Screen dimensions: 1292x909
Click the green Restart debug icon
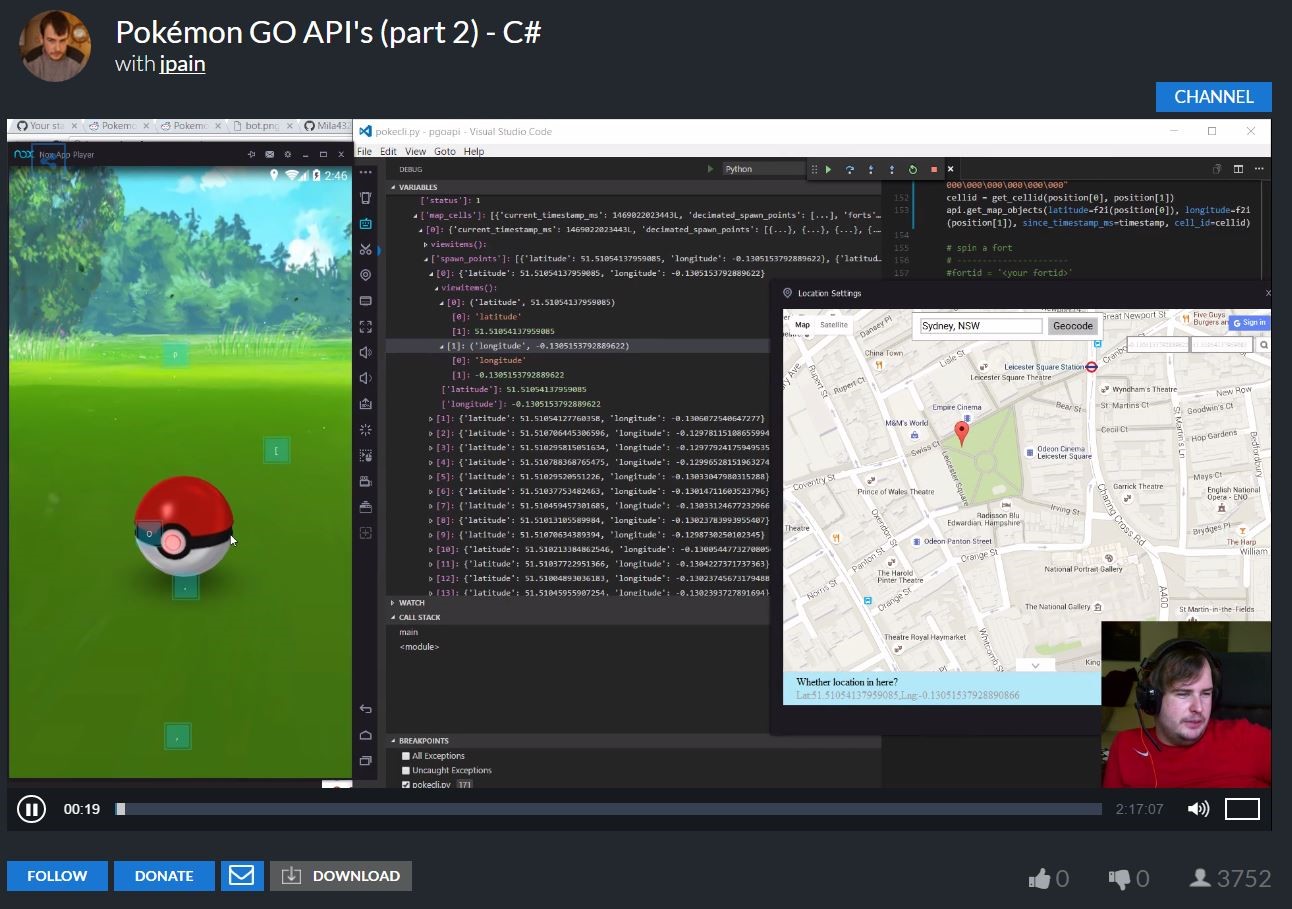(912, 169)
